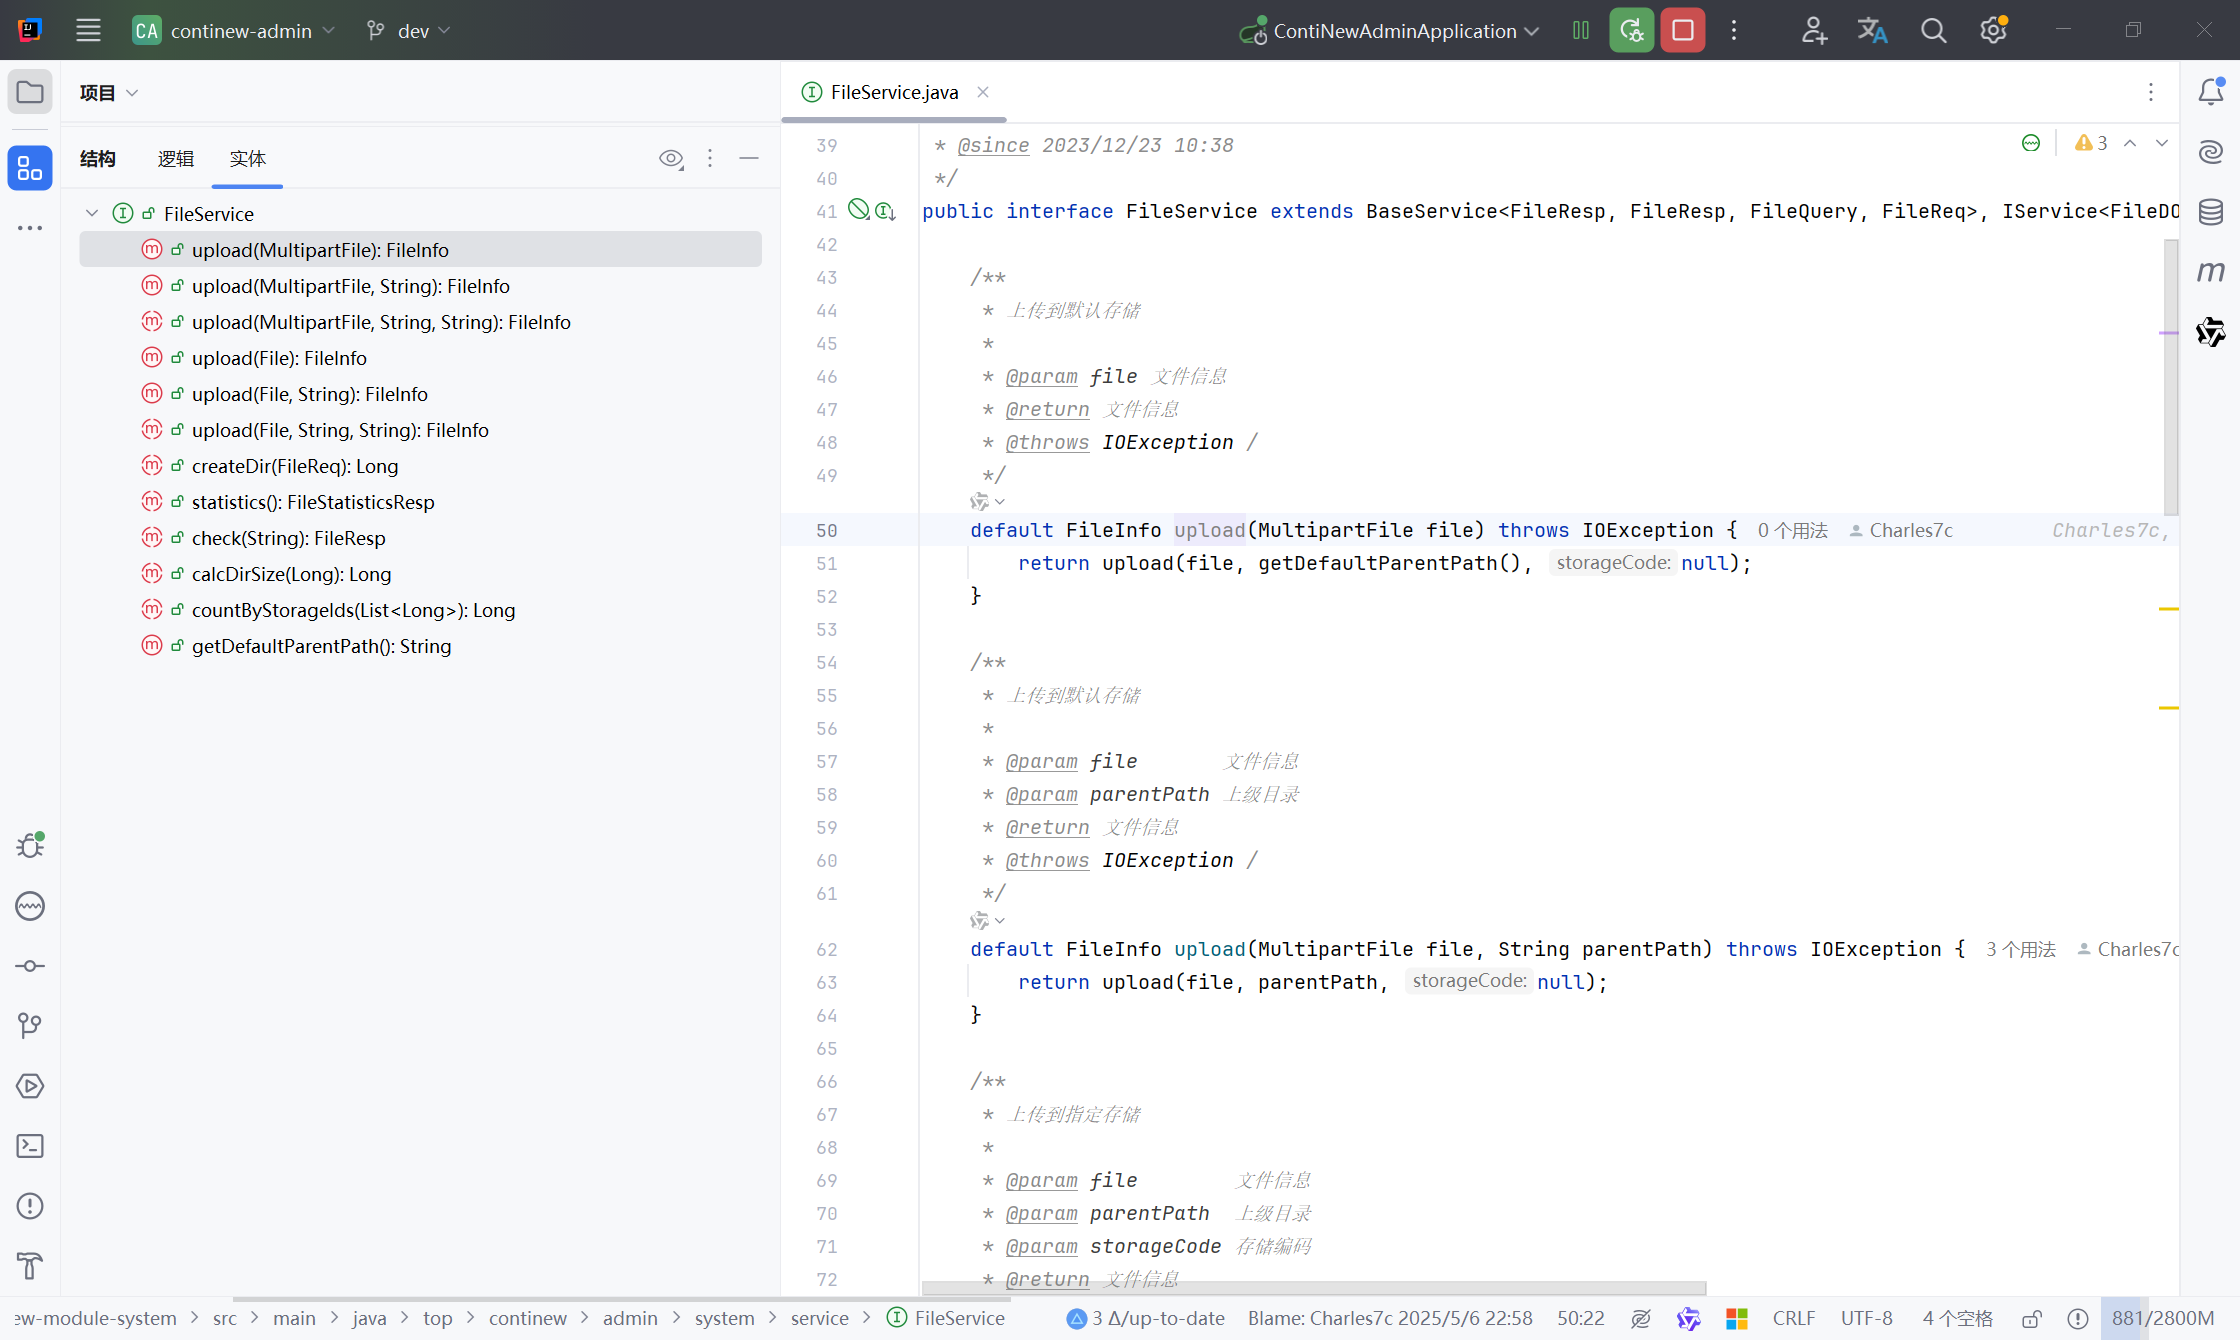Click the UTF-8 encoding widget
Image resolution: width=2240 pixels, height=1340 pixels.
(1866, 1319)
